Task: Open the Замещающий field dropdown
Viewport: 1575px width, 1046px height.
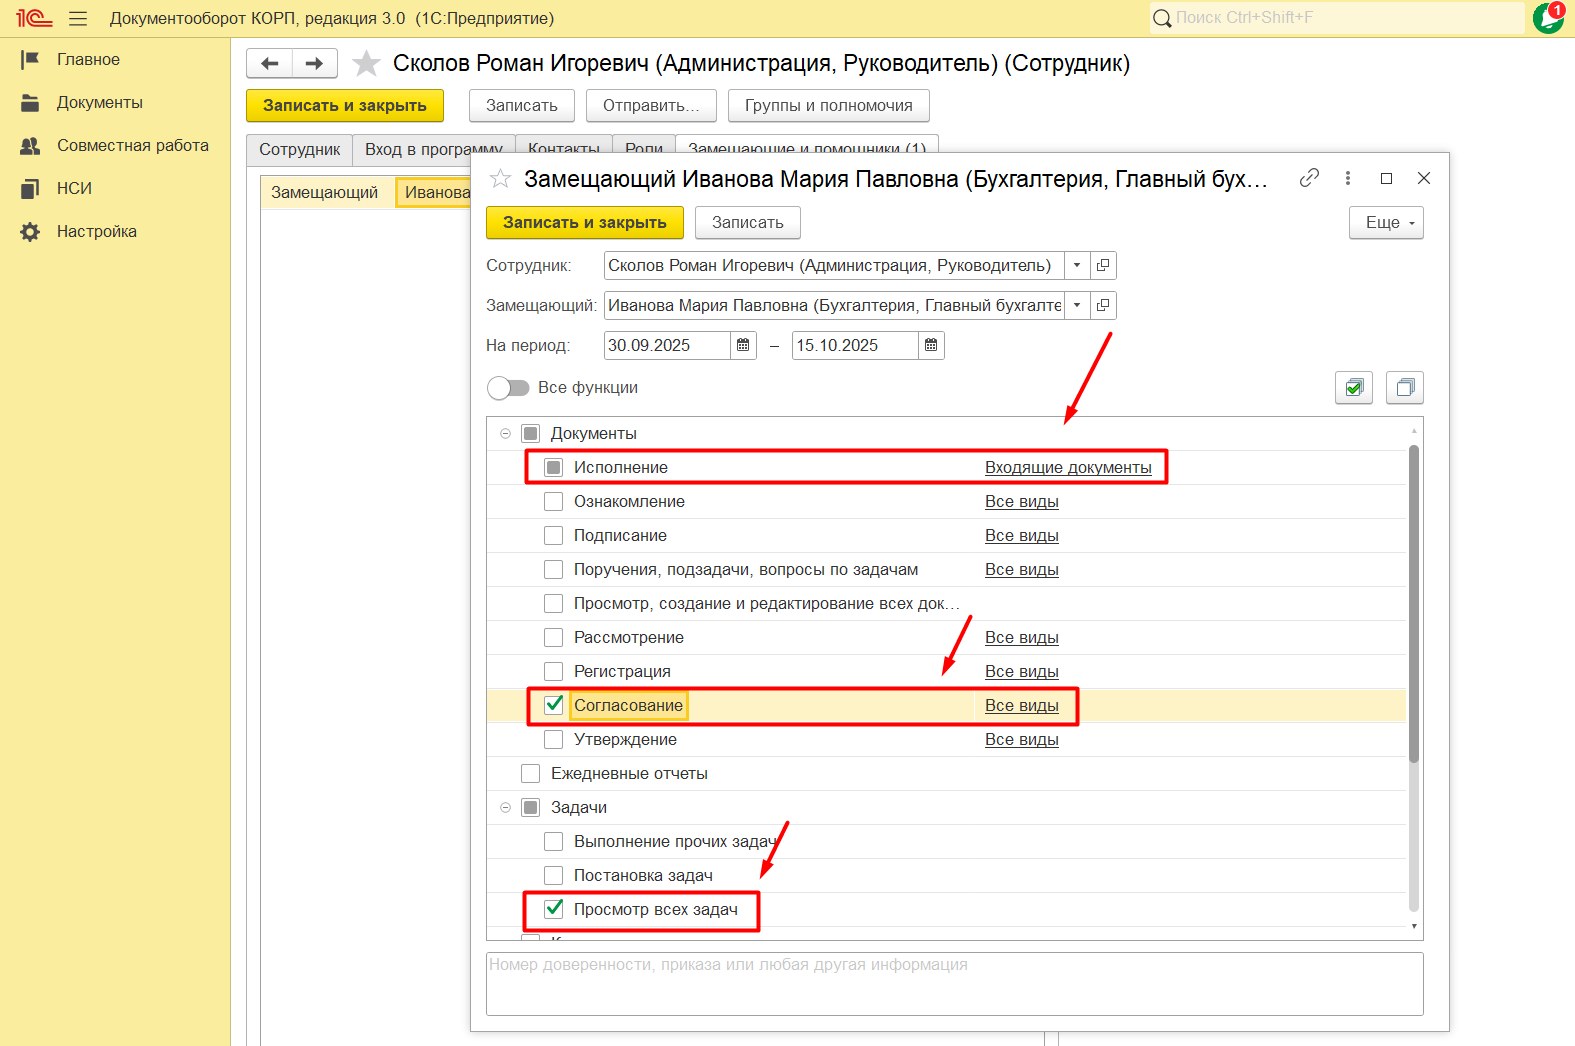Action: (1077, 305)
